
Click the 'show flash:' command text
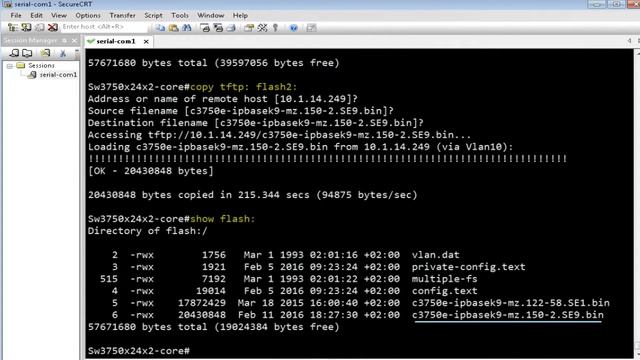(x=222, y=219)
